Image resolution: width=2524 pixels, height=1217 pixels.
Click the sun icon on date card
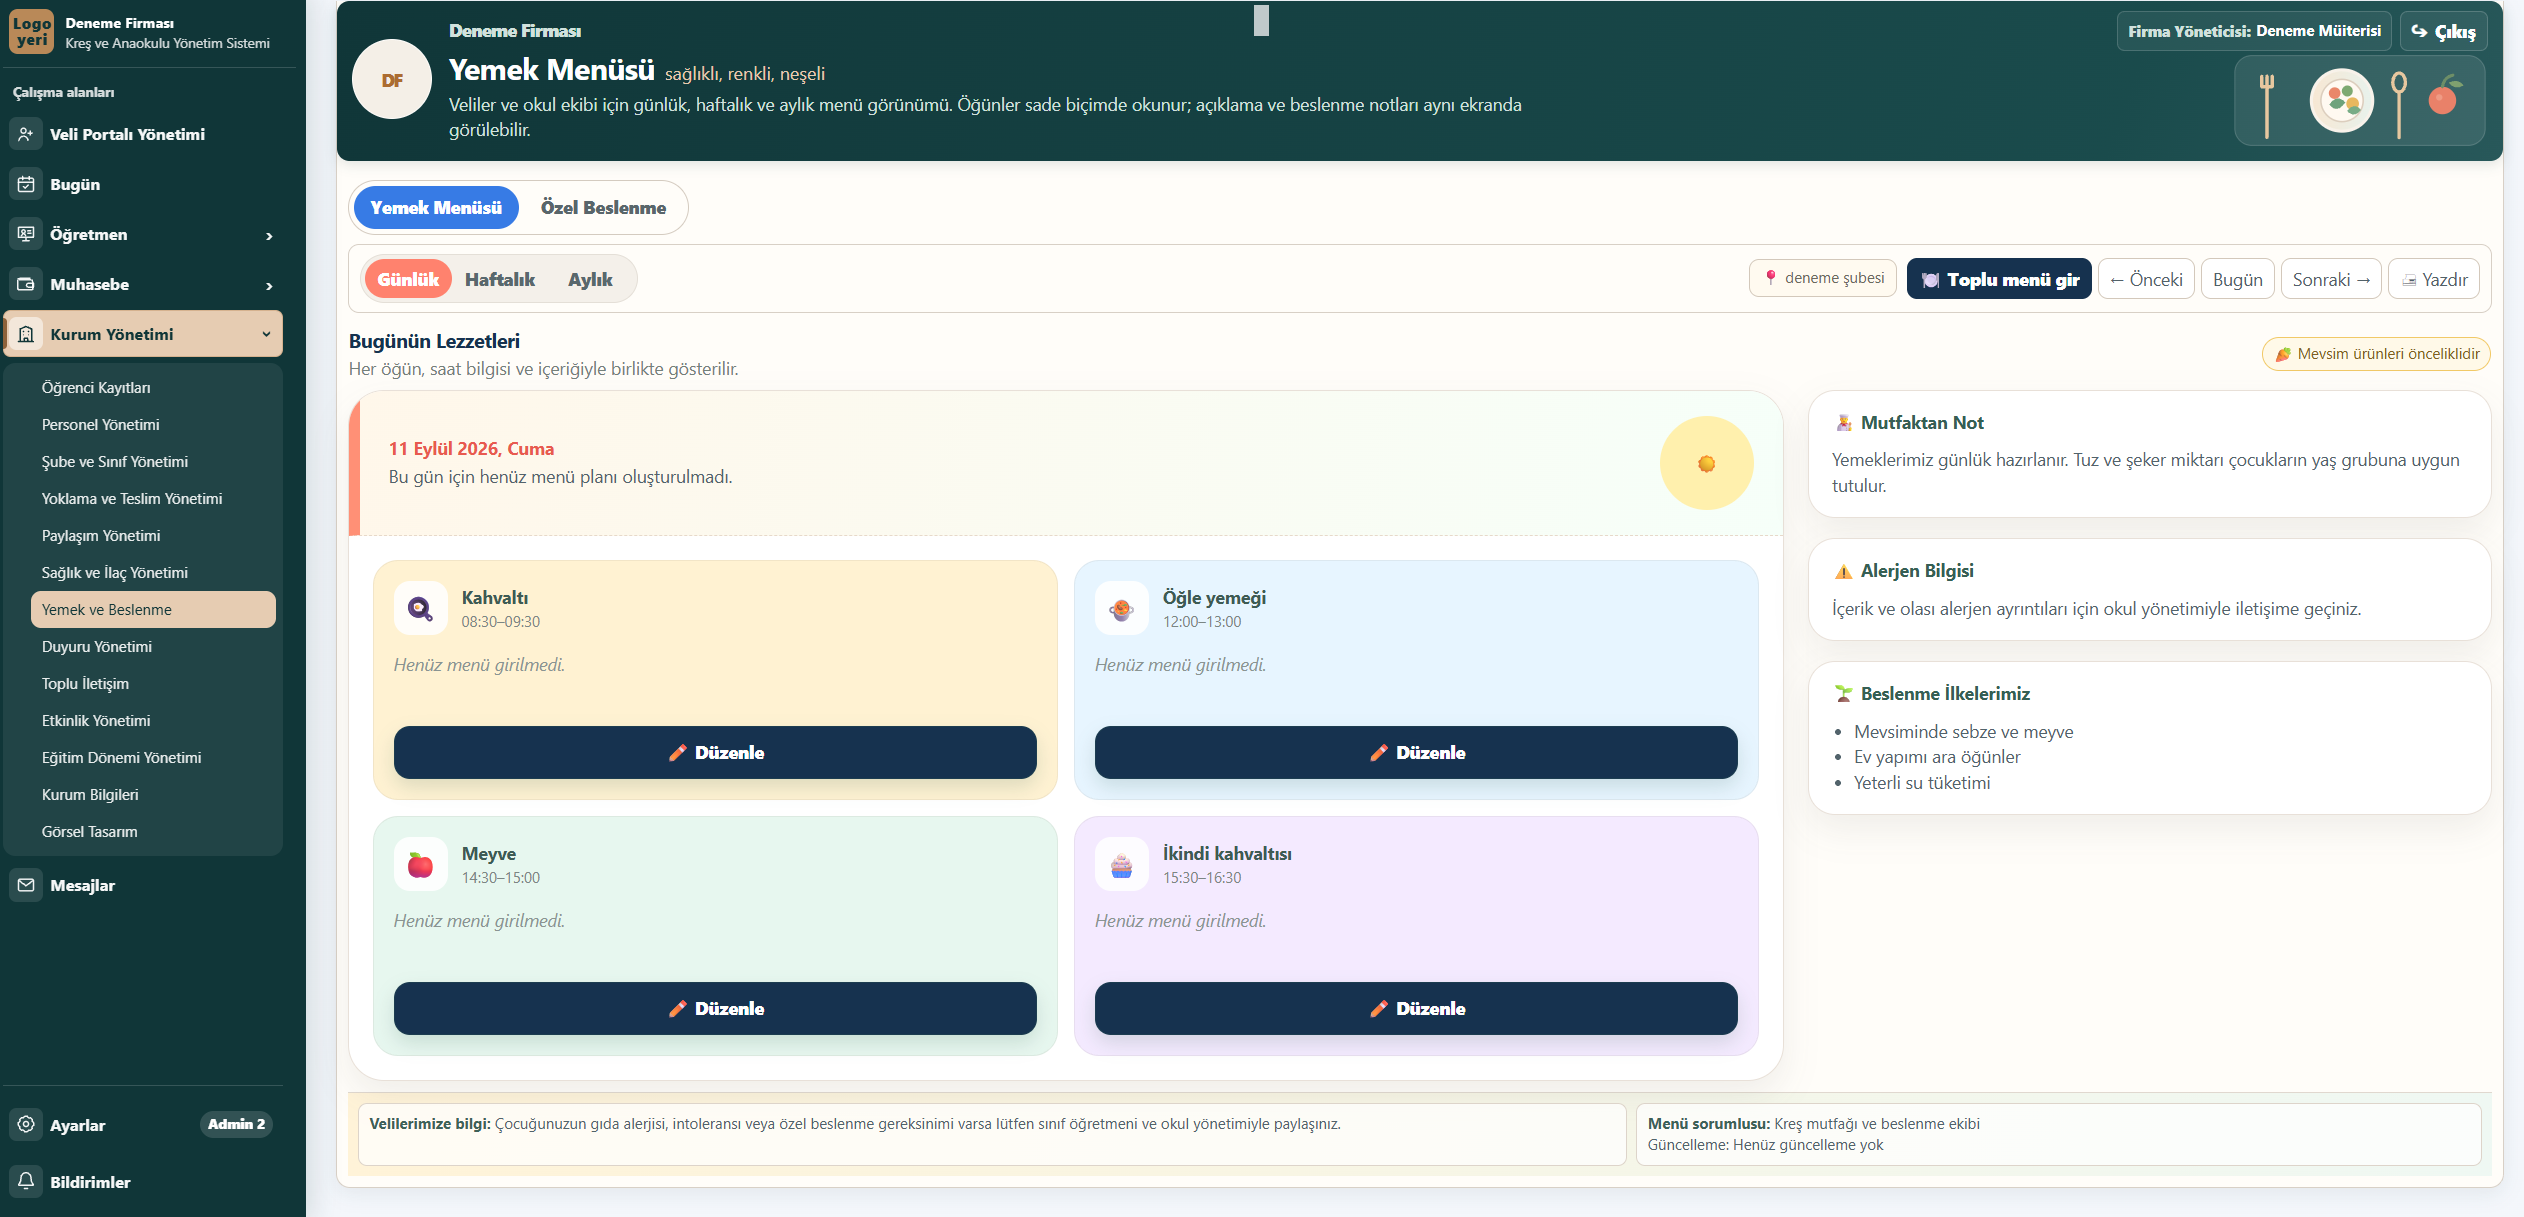coord(1706,463)
